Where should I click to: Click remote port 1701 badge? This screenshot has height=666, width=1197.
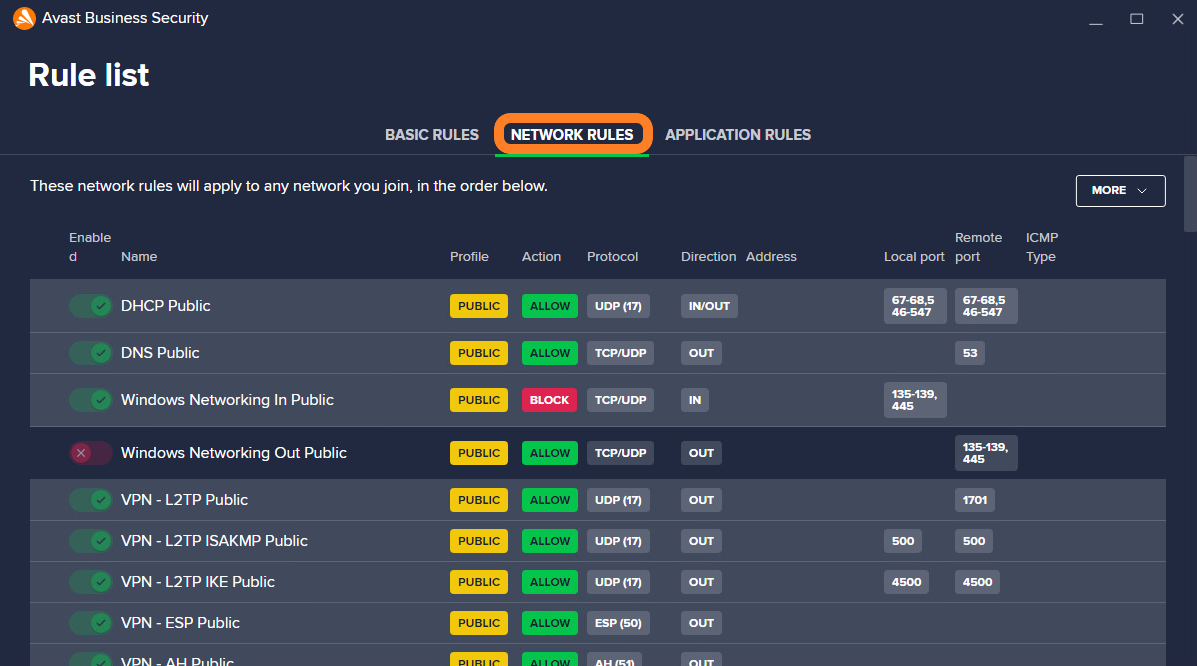coord(975,500)
